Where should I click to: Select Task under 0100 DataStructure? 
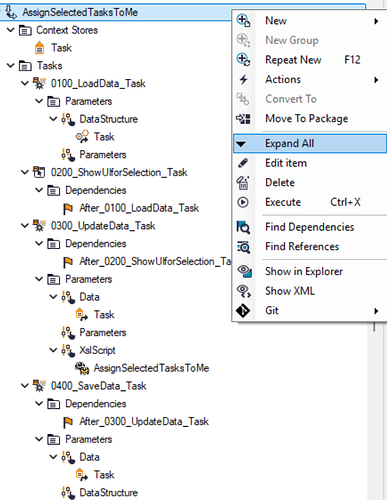click(x=104, y=137)
